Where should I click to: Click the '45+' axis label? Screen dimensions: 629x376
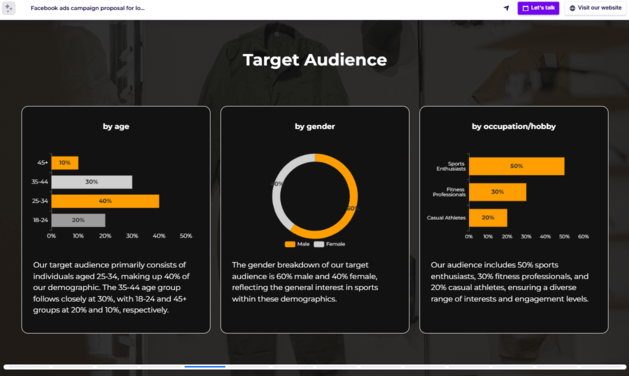point(43,163)
